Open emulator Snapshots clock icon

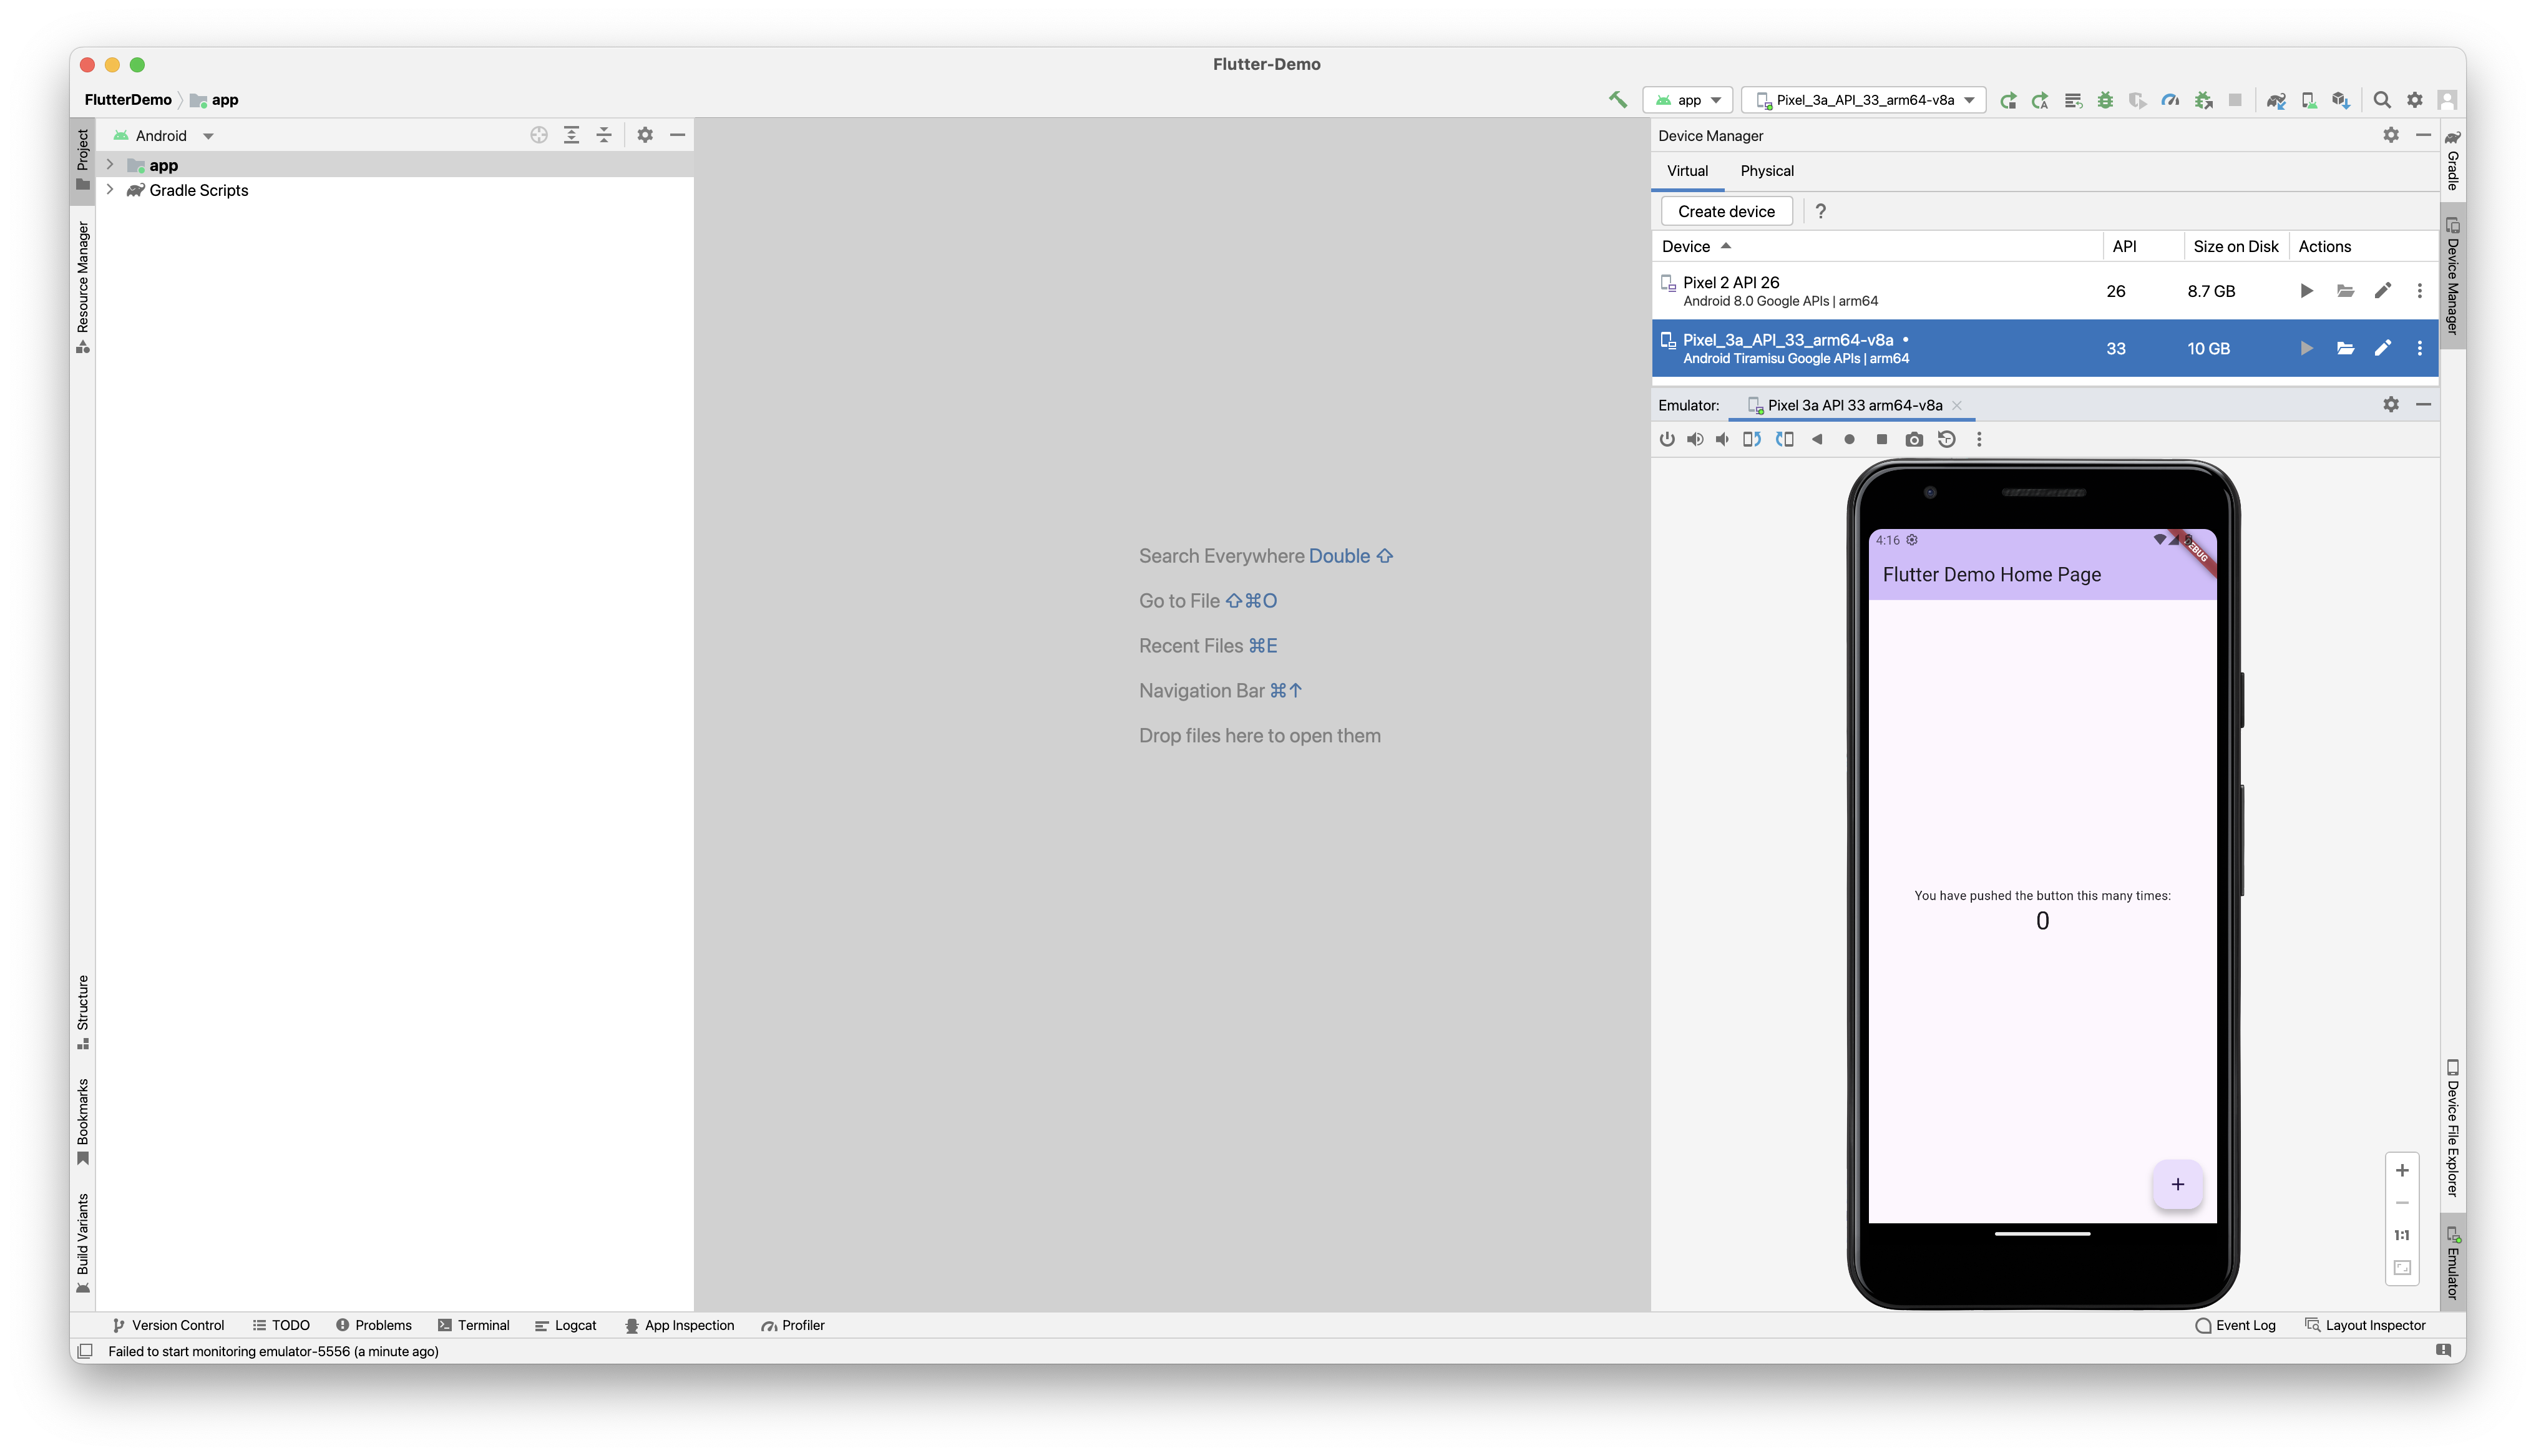click(1946, 439)
